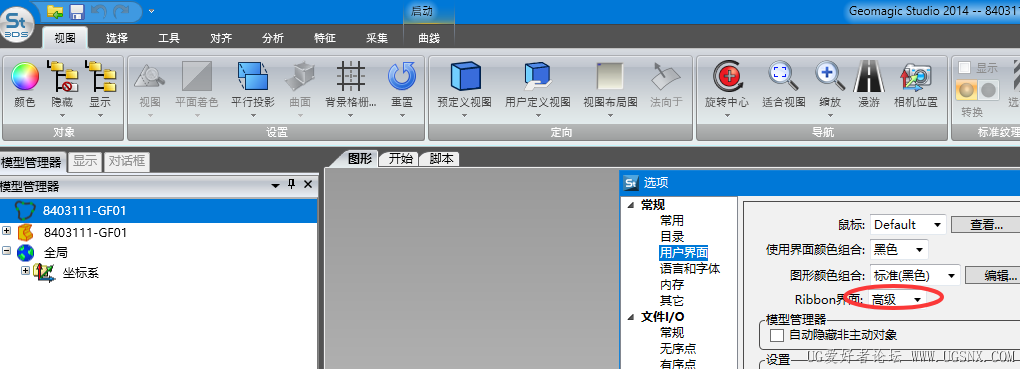Click the 旋转中心 rotation center icon
Screen dimensions: 1020x369
pyautogui.click(x=727, y=77)
